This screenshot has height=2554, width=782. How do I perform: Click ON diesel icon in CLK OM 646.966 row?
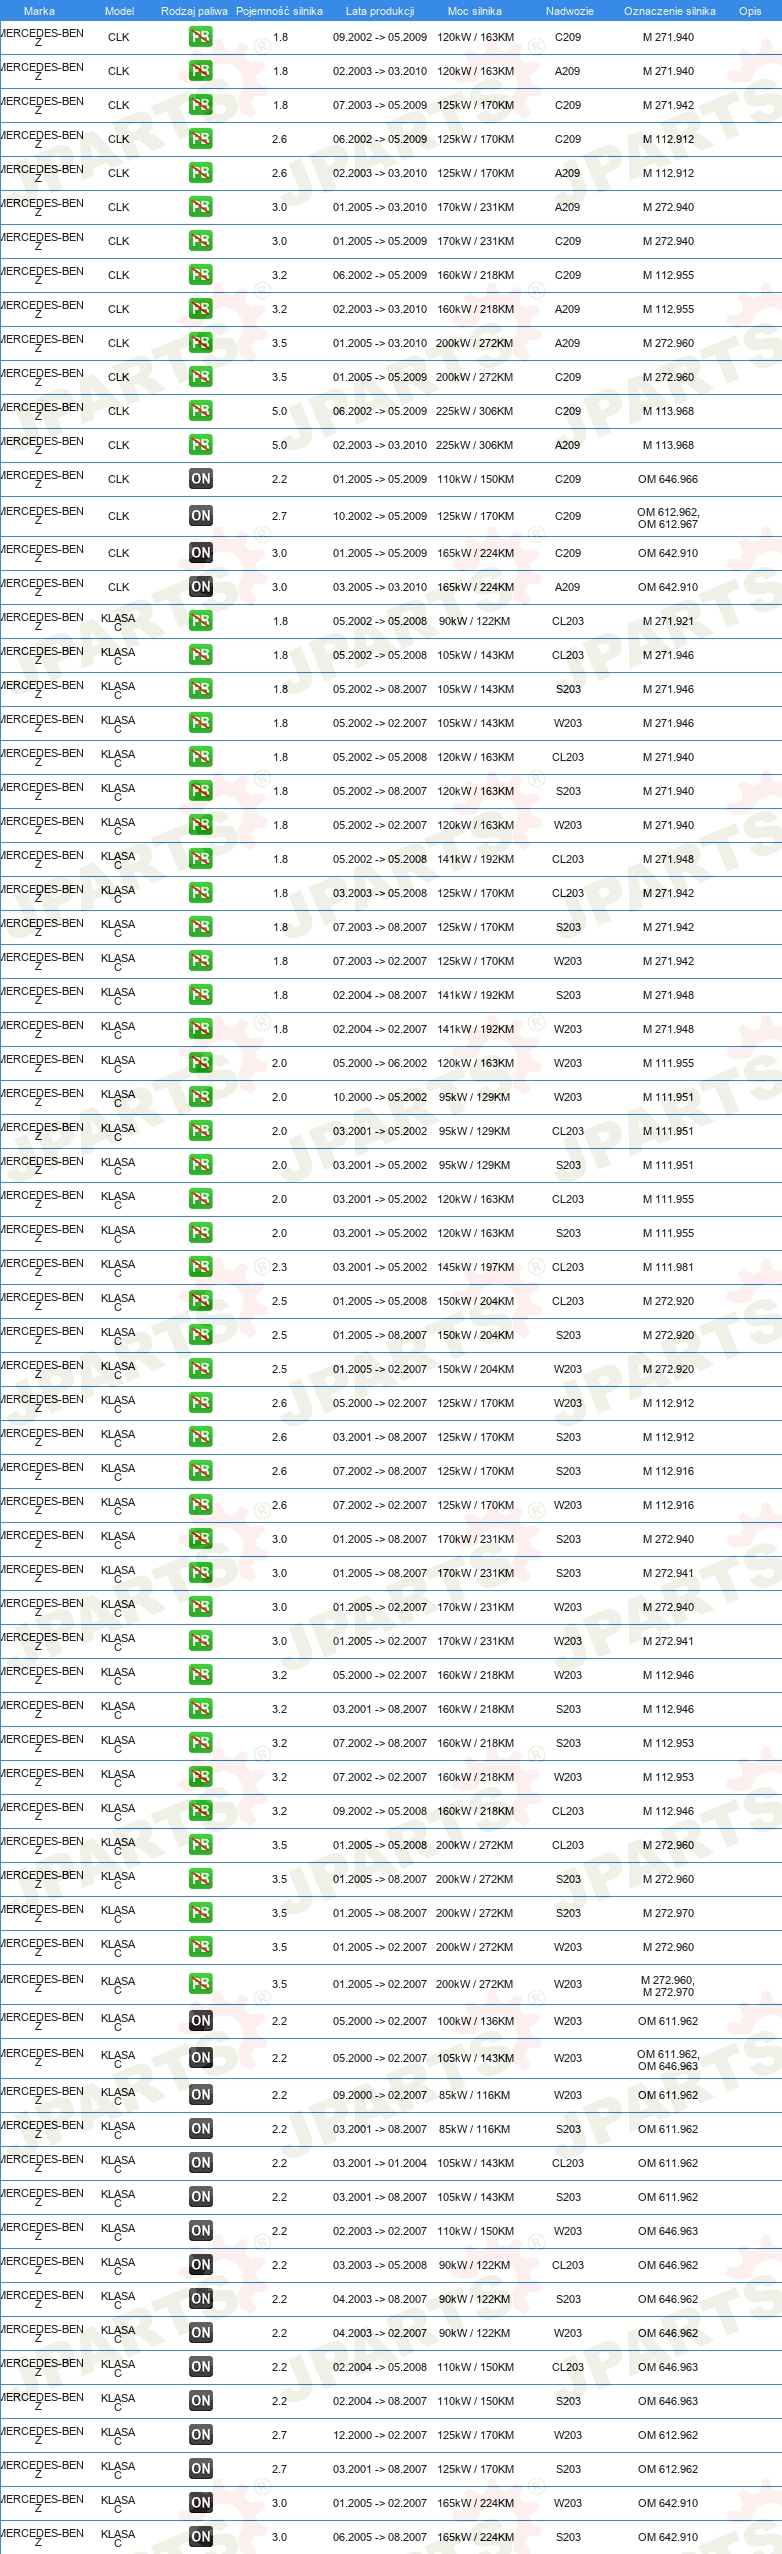tap(201, 479)
